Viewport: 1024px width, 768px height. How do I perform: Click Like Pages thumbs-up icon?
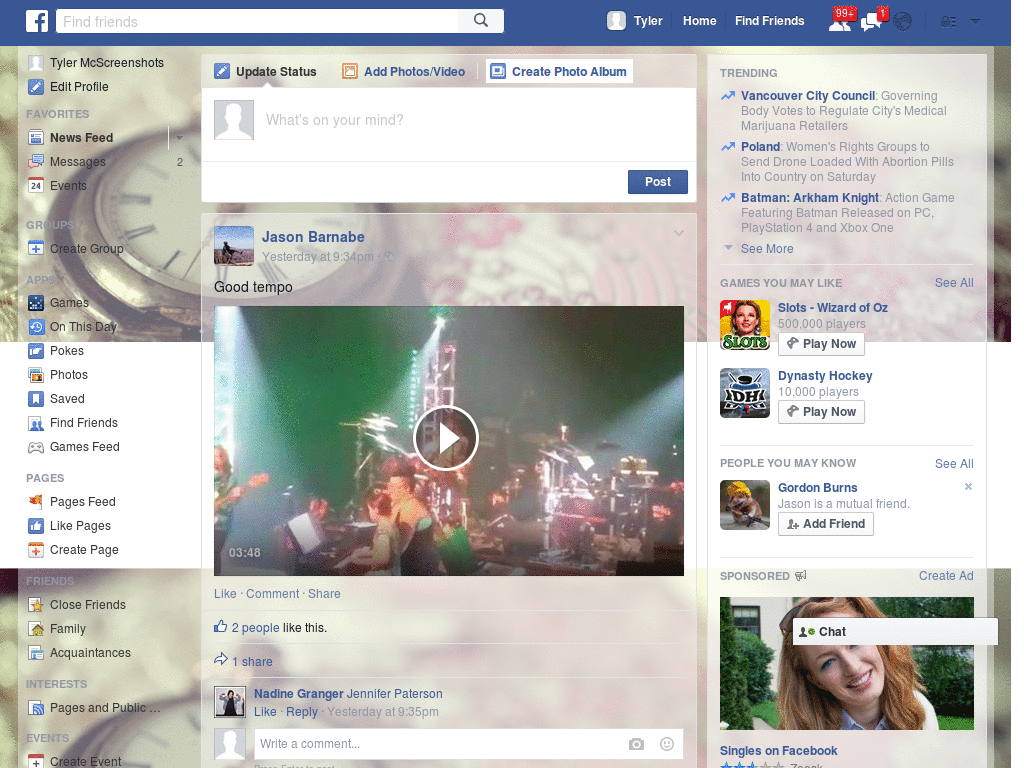coord(36,526)
